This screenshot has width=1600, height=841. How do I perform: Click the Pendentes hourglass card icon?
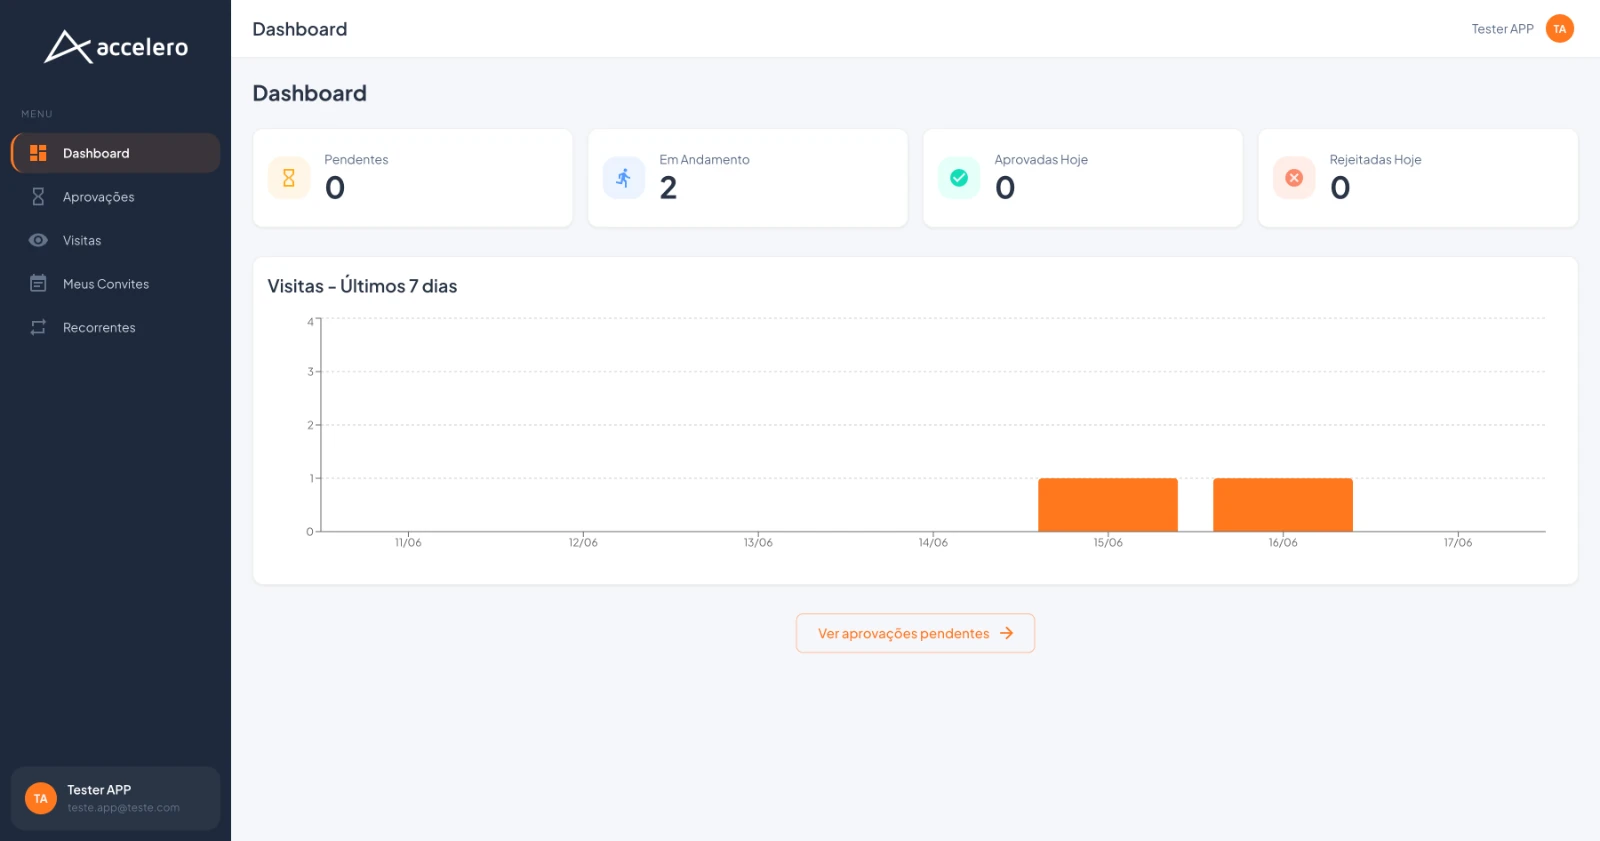click(x=289, y=178)
